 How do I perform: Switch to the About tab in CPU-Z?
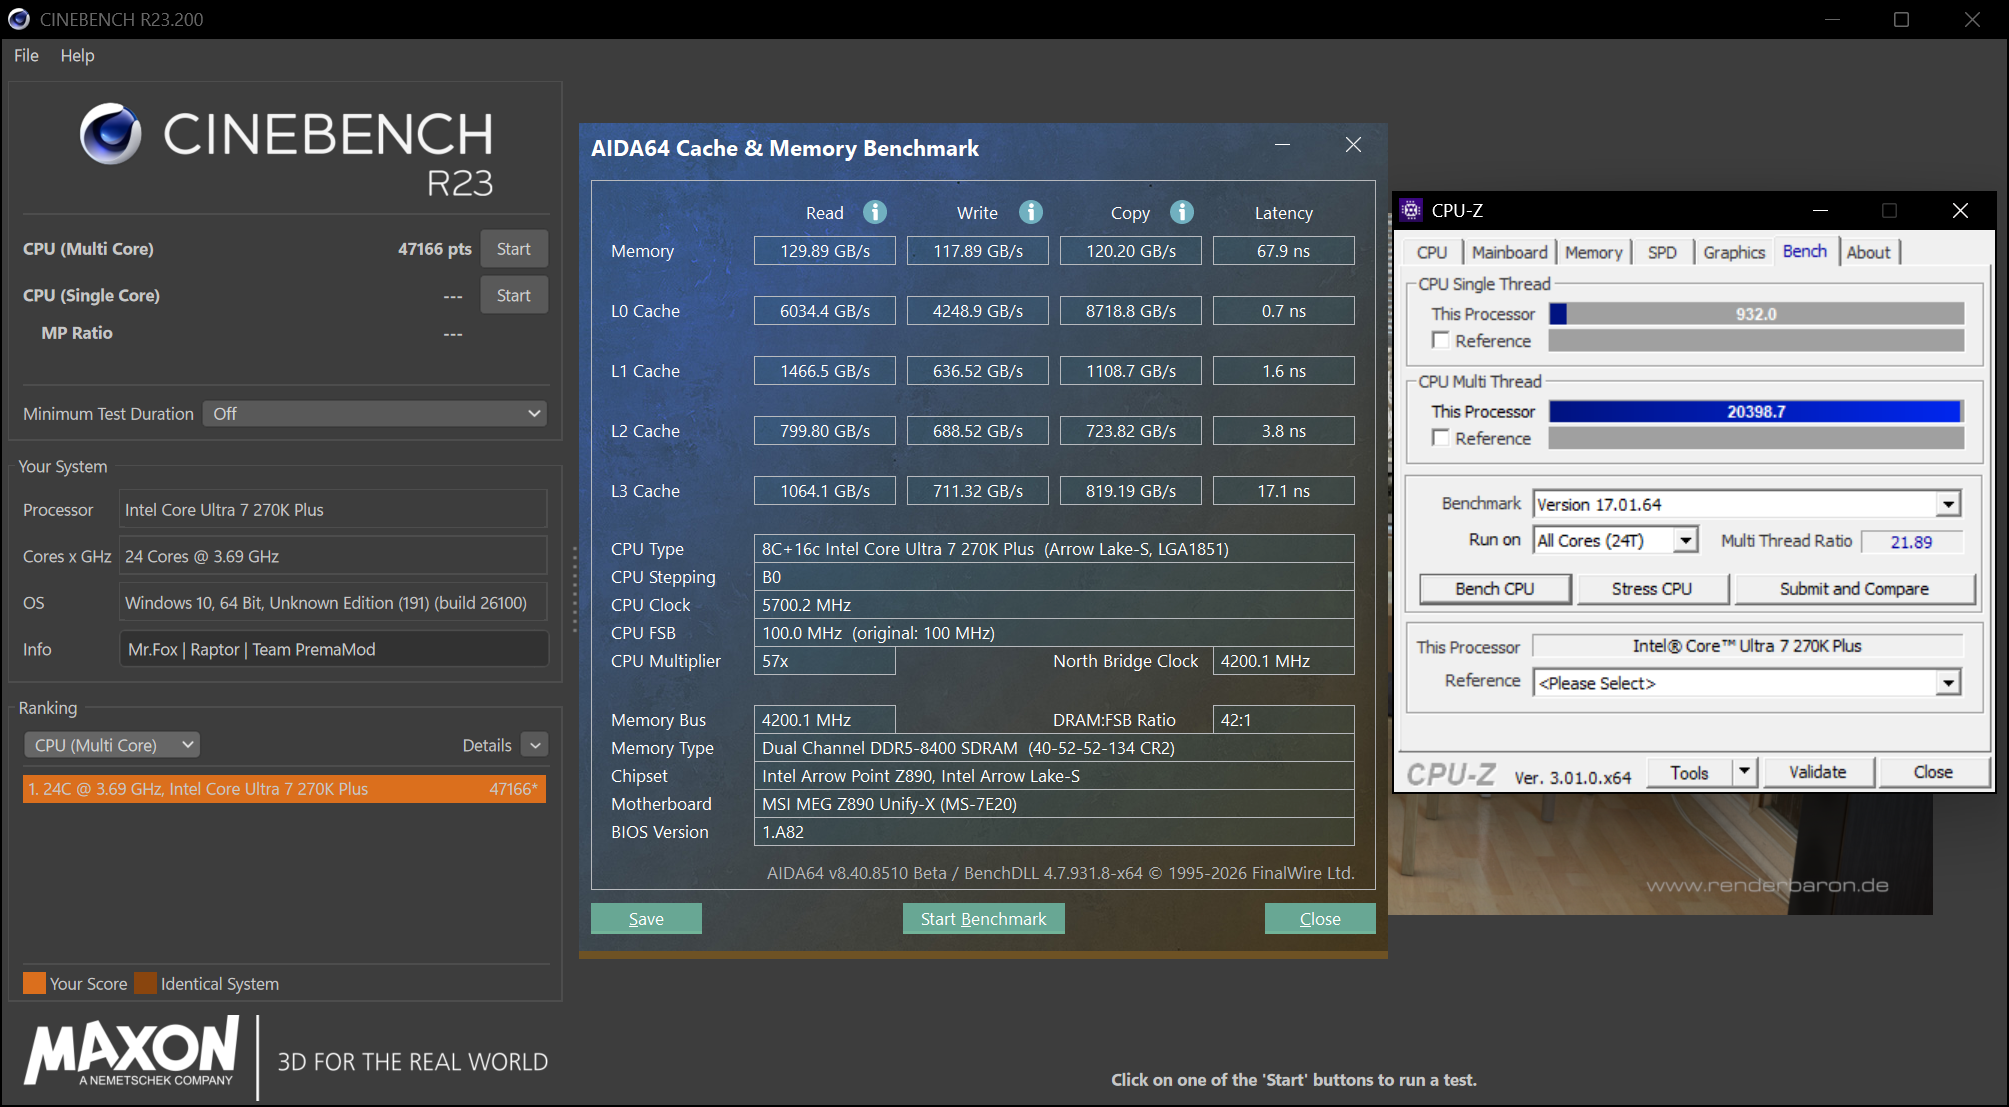click(1868, 252)
